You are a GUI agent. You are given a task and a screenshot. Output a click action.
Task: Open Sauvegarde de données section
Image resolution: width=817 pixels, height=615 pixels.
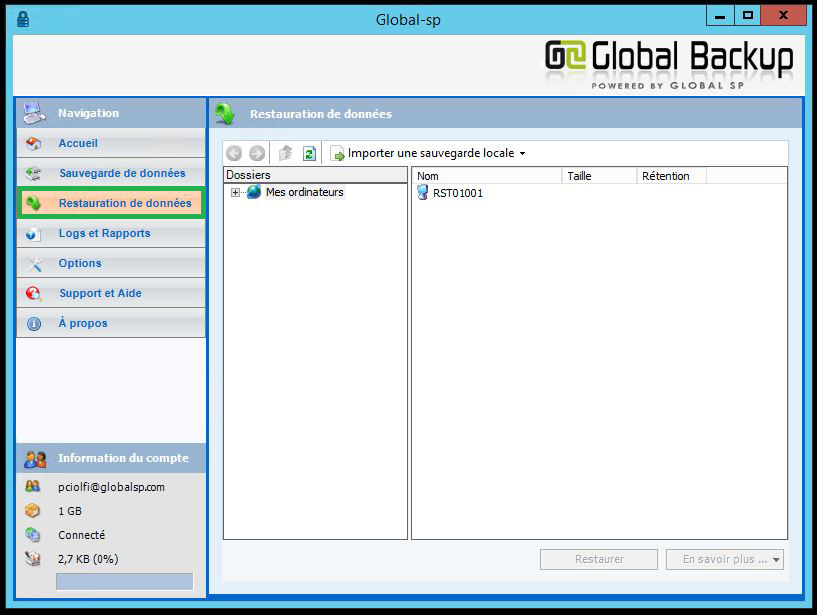point(111,173)
